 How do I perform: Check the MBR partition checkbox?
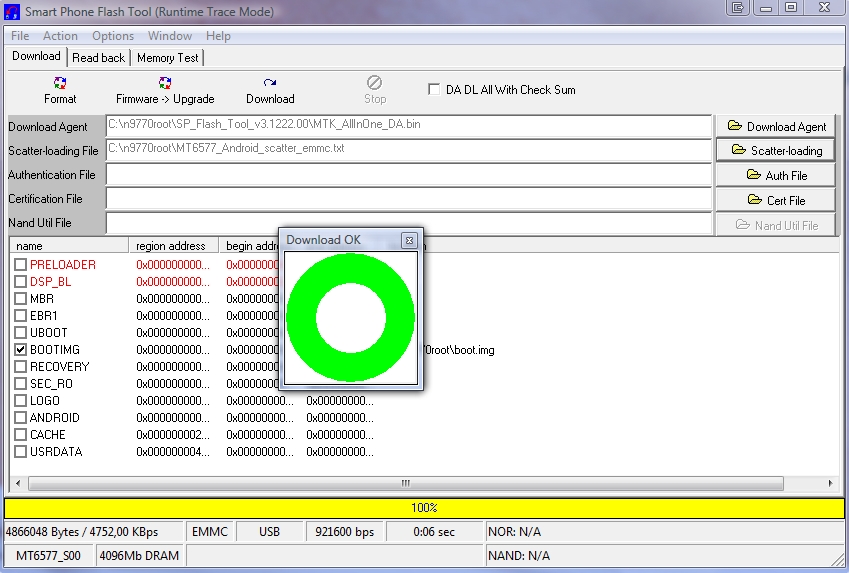point(21,299)
